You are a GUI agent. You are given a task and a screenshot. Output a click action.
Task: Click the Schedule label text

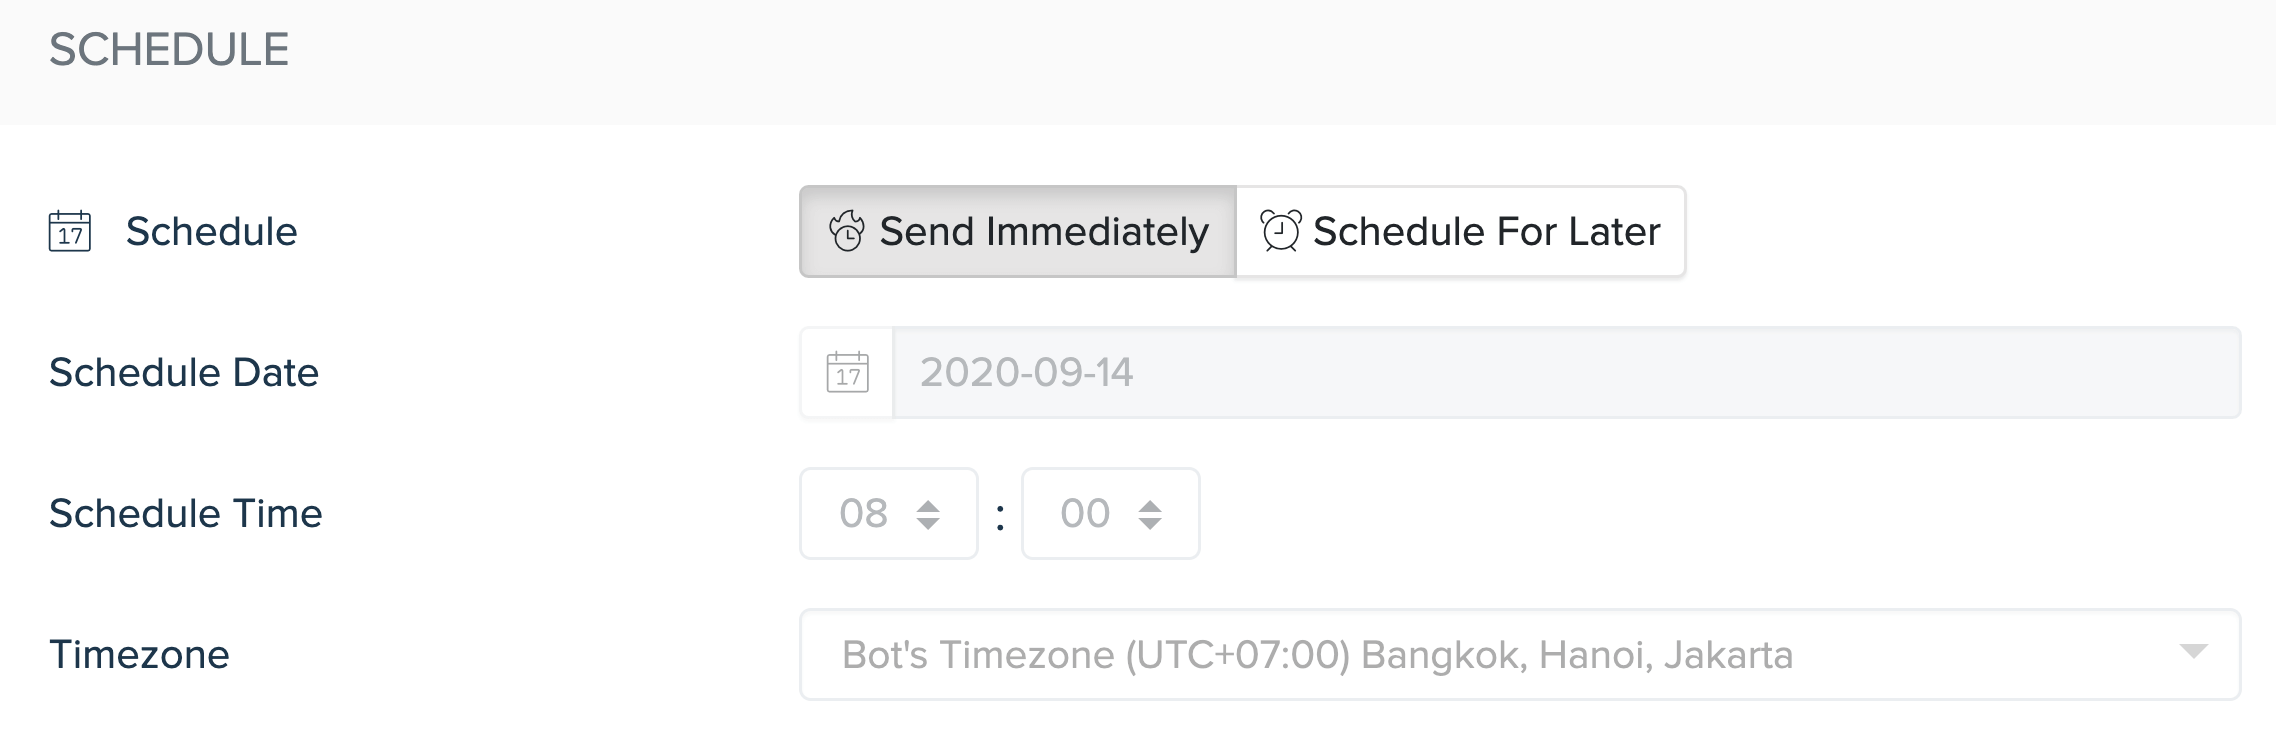coord(211,231)
